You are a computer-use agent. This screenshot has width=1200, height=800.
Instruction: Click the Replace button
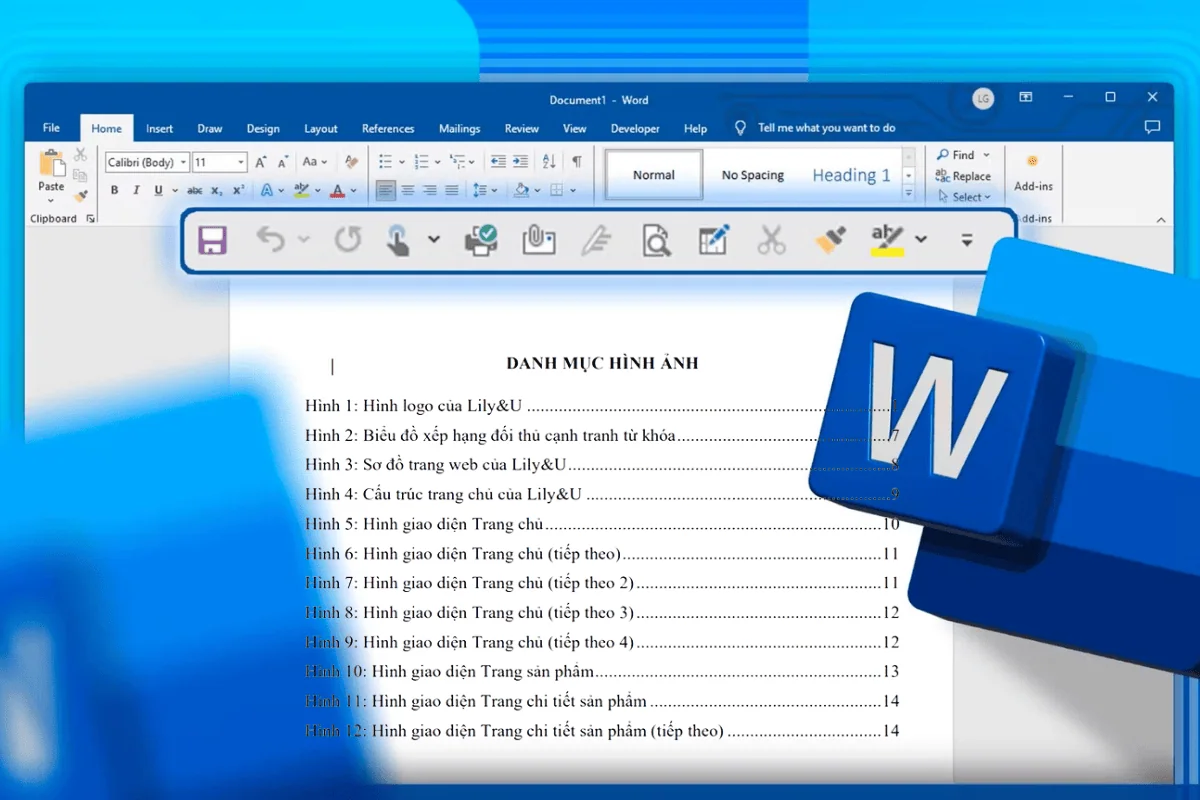coord(964,176)
